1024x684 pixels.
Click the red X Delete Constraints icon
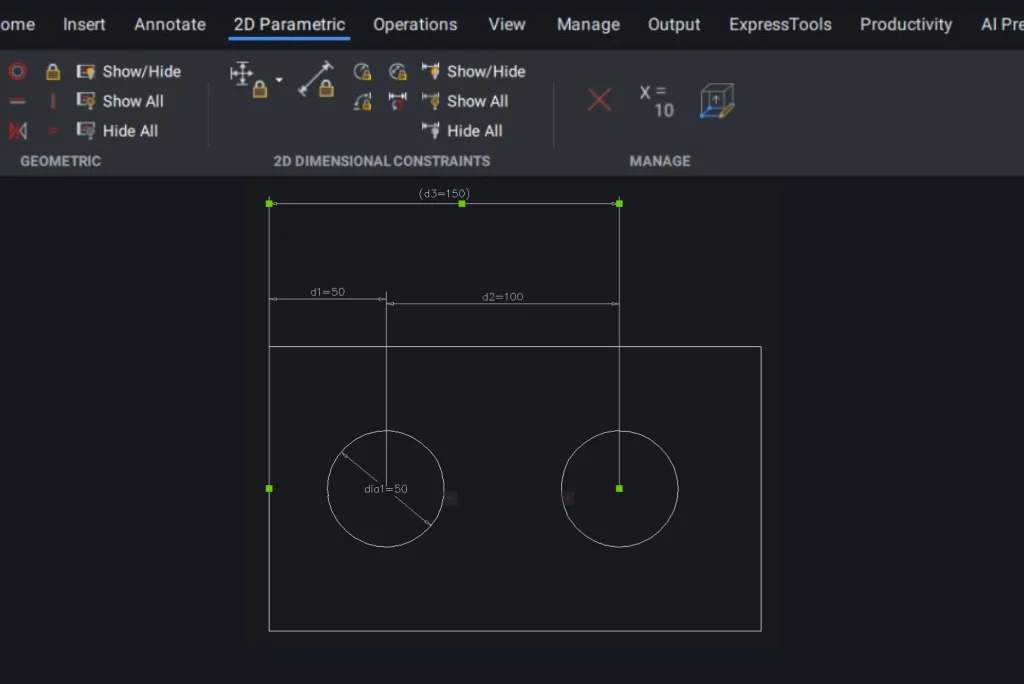point(599,100)
